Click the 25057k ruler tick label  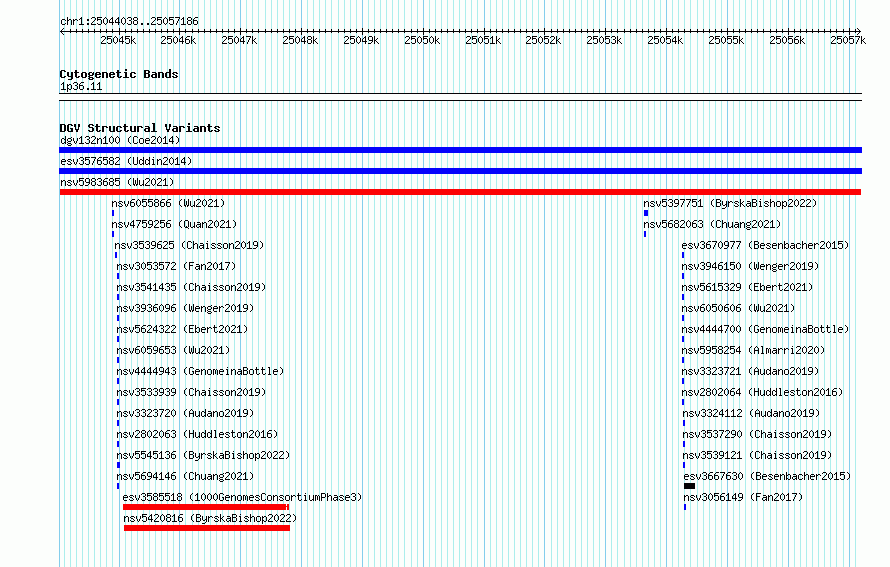848,40
